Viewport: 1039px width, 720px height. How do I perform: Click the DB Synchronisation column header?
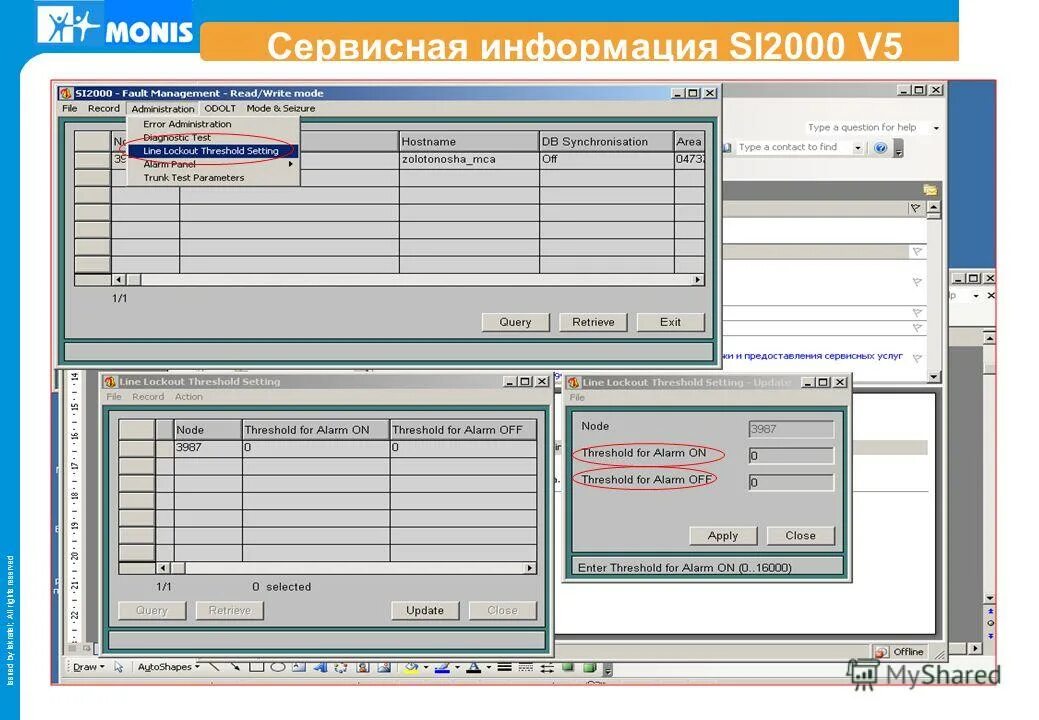point(607,141)
